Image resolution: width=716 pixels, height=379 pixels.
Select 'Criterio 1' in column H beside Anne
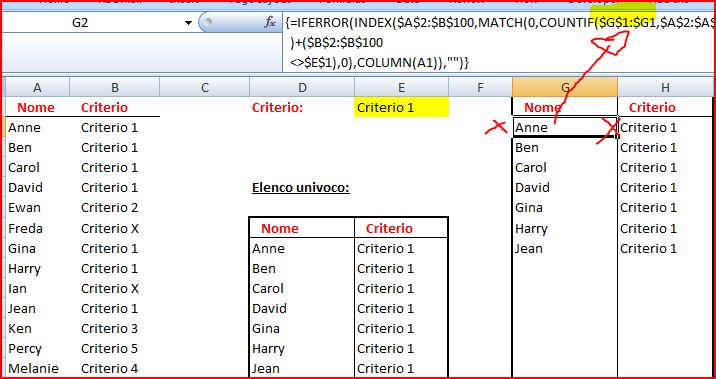point(648,127)
